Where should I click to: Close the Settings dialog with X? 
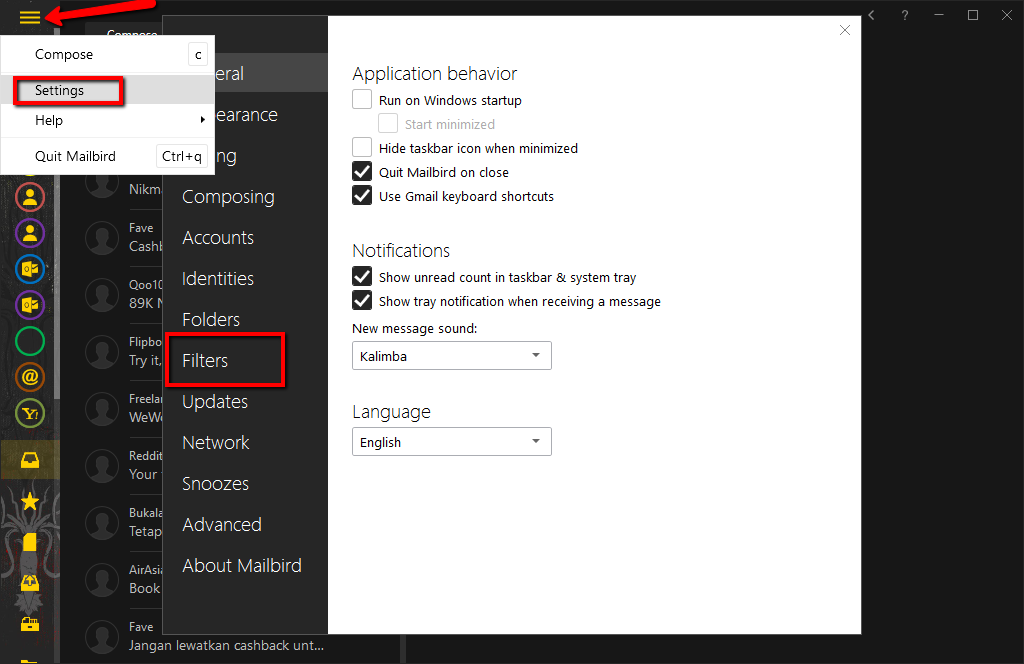(845, 30)
